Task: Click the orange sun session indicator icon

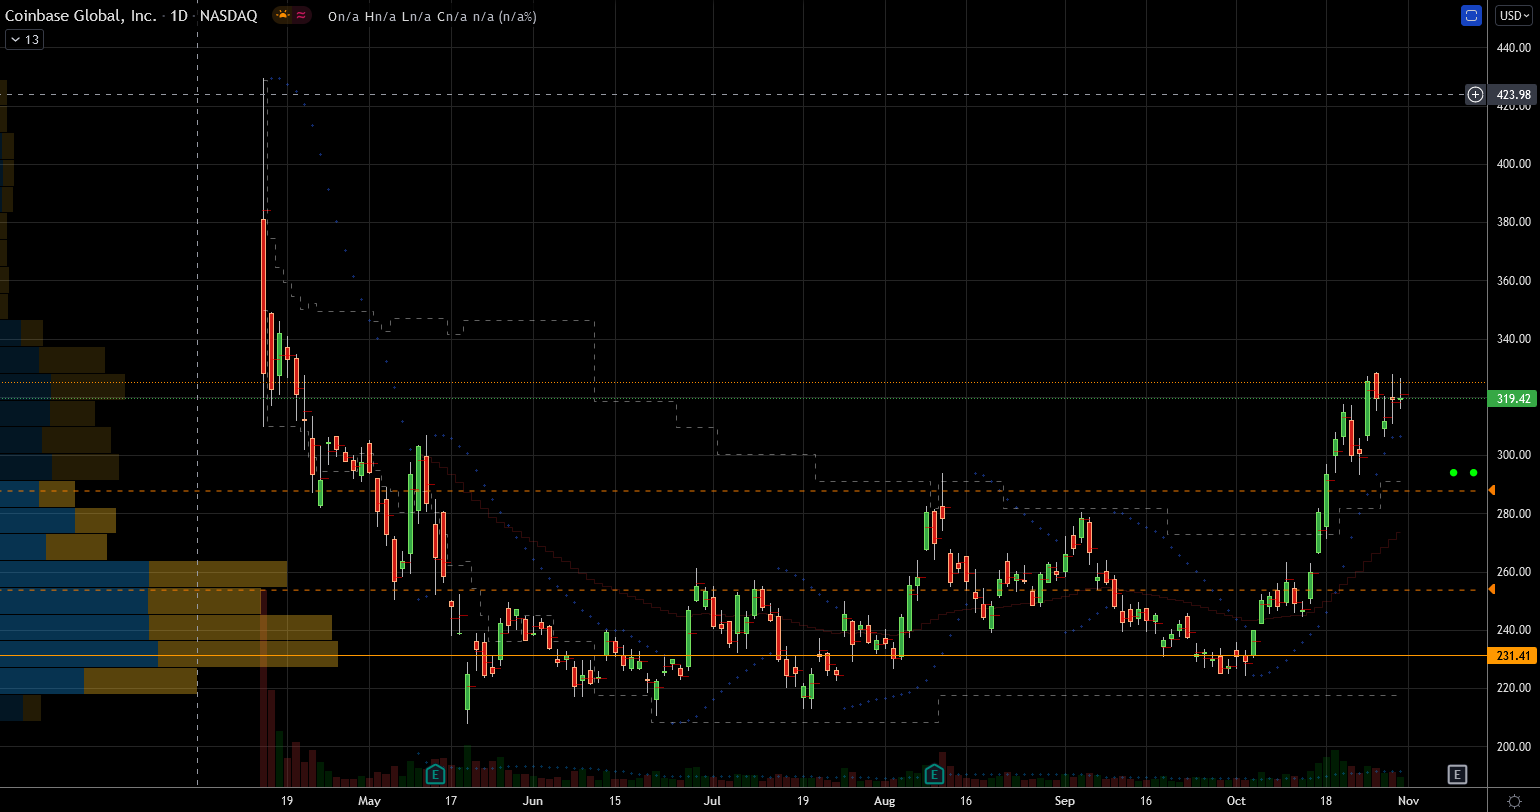Action: [x=282, y=16]
